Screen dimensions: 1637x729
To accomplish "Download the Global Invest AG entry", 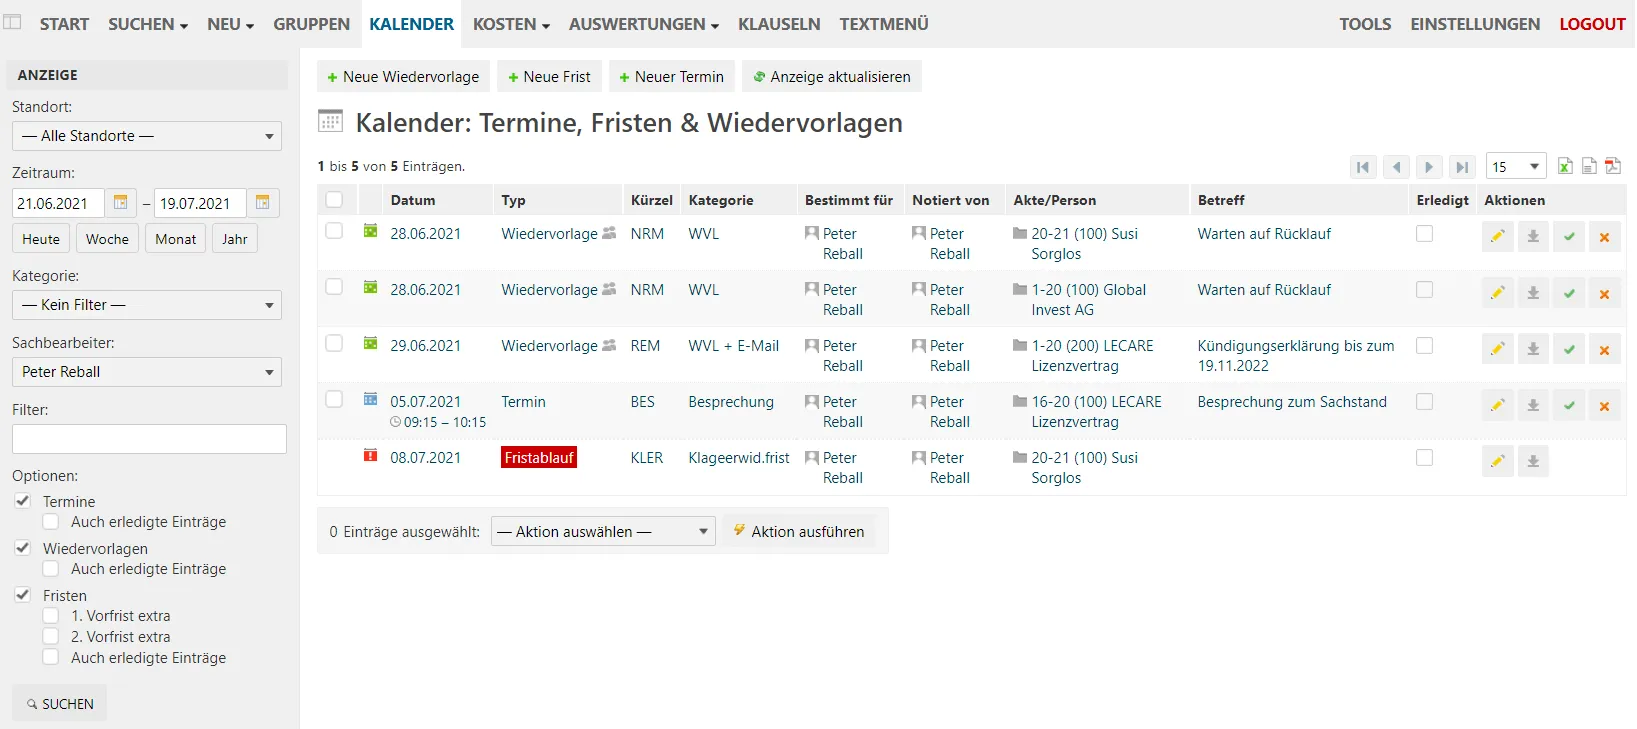I will [x=1533, y=293].
